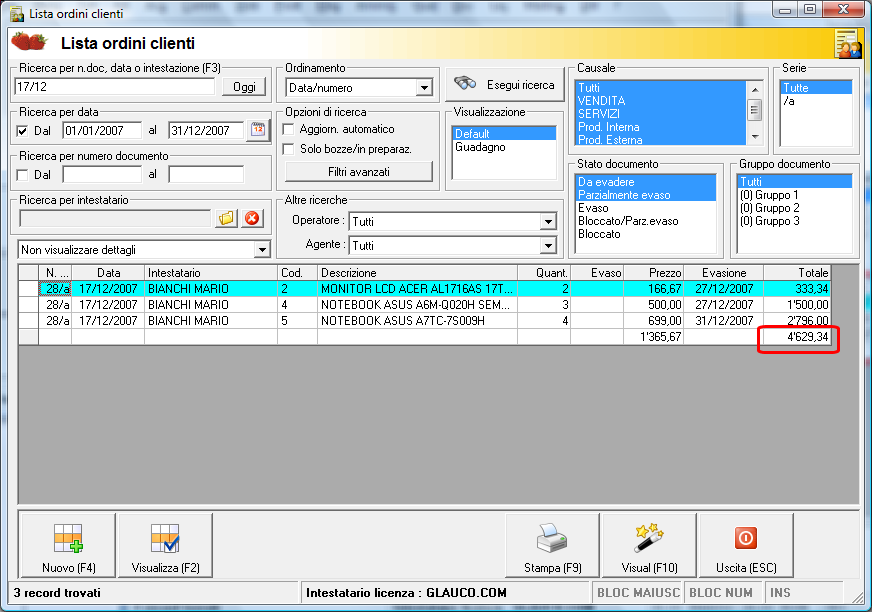Enable Aggiorn. automatico checkbox

coord(288,129)
